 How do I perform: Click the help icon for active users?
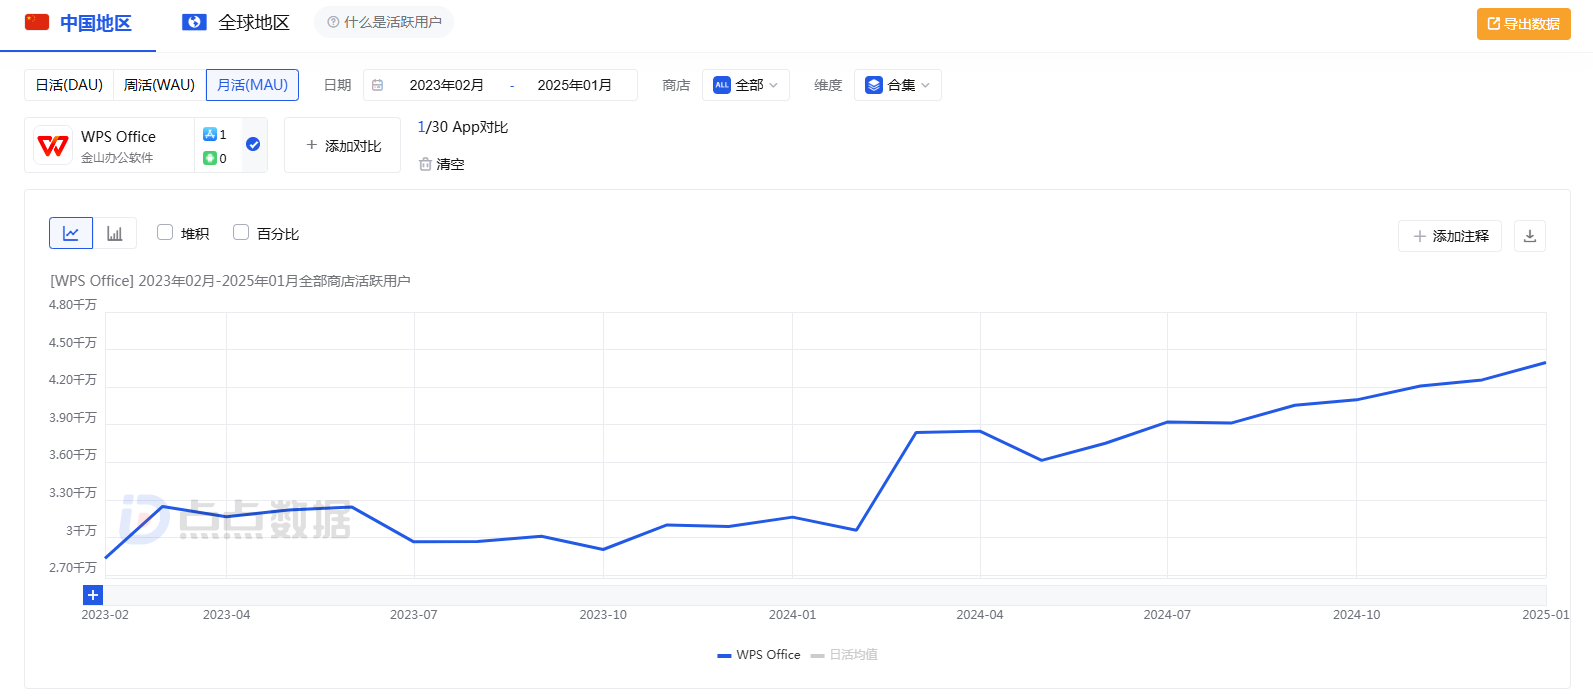pos(333,22)
